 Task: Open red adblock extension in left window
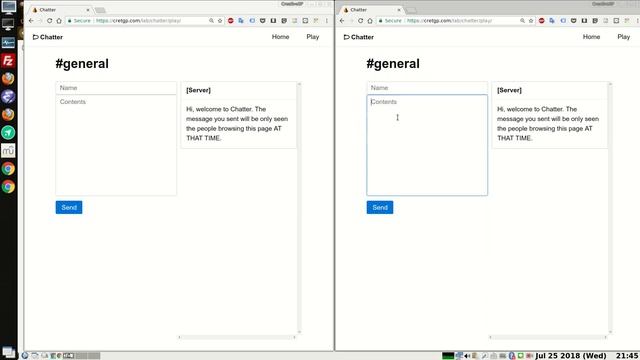pyautogui.click(x=231, y=20)
